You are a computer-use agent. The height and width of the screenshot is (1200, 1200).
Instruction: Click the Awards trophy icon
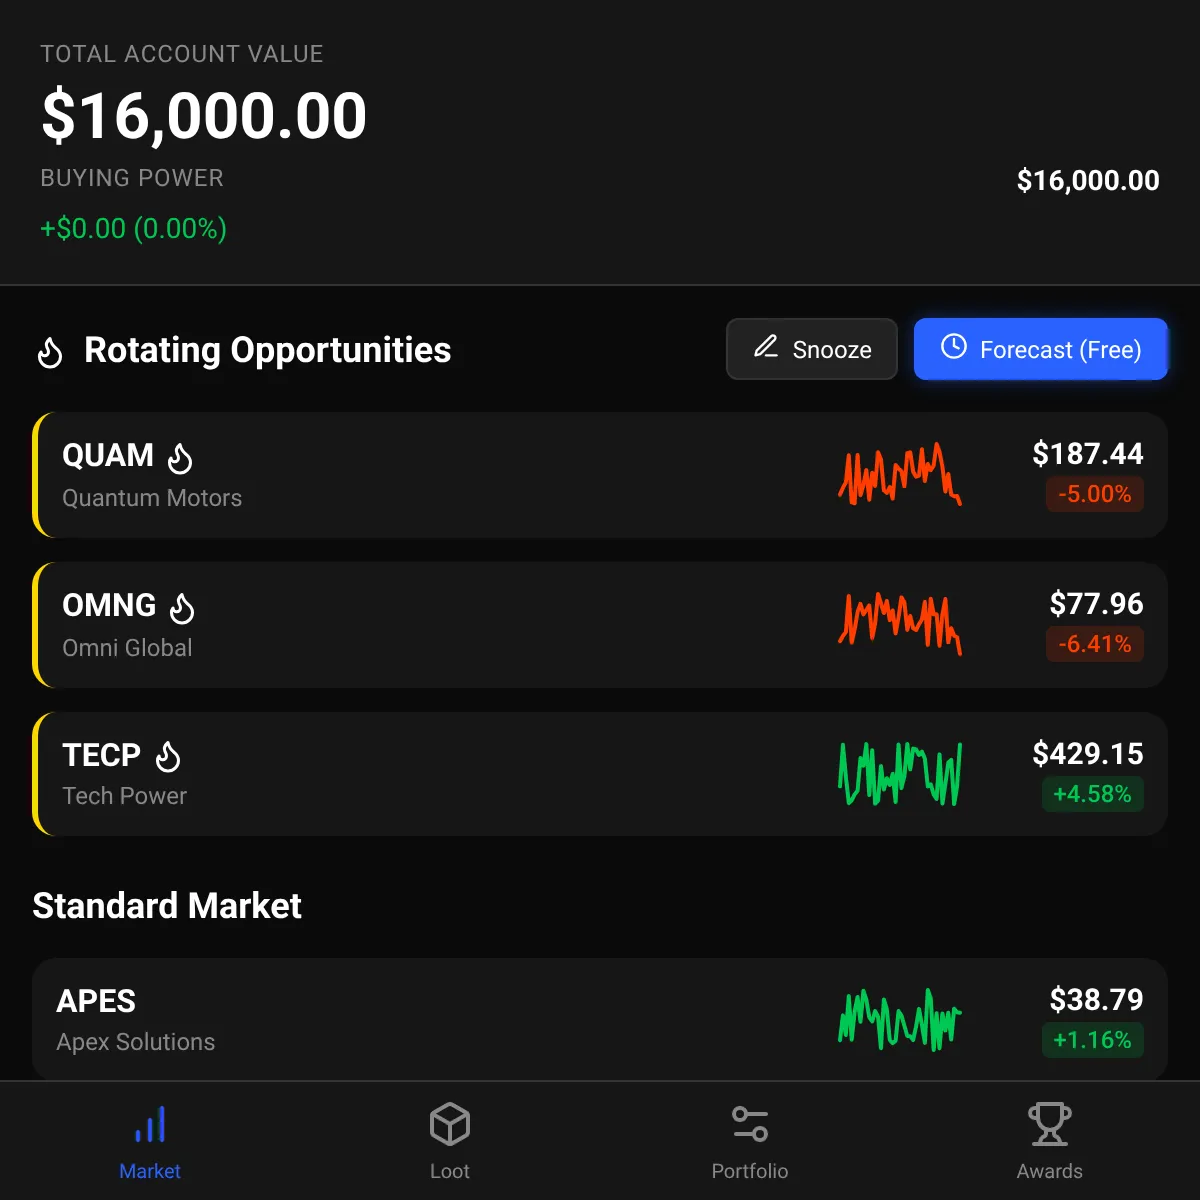1050,1125
